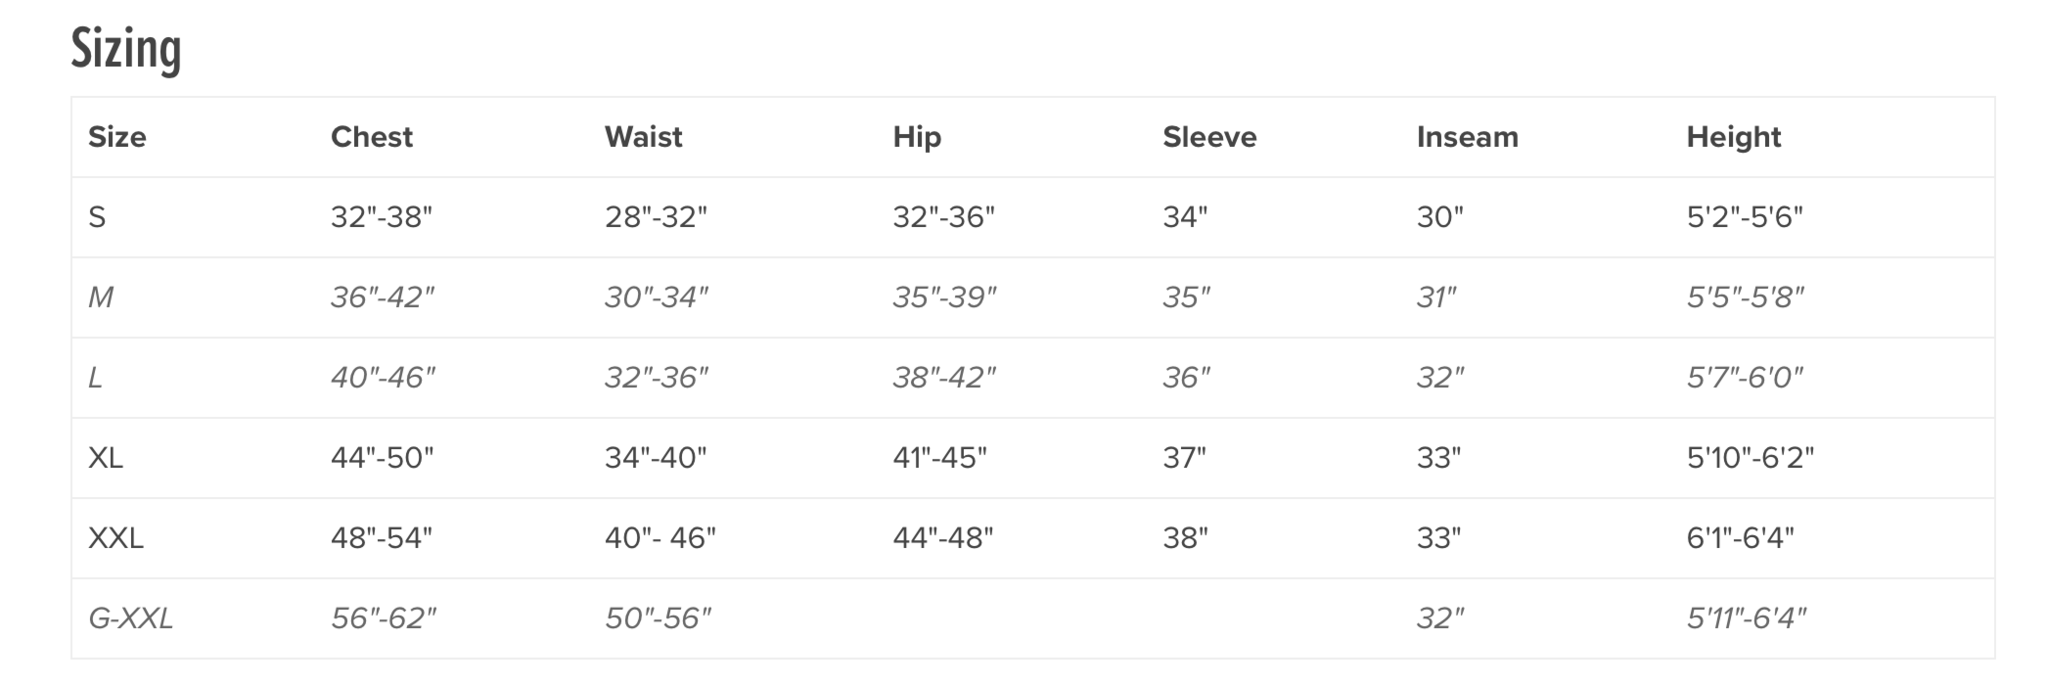2047x685 pixels.
Task: Select the Chest column header
Action: 371,137
